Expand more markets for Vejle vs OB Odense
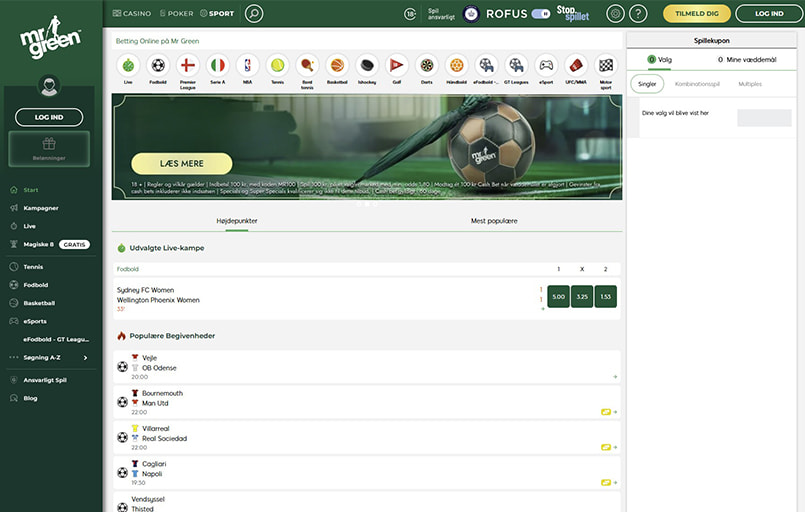The image size is (805, 512). [x=615, y=377]
